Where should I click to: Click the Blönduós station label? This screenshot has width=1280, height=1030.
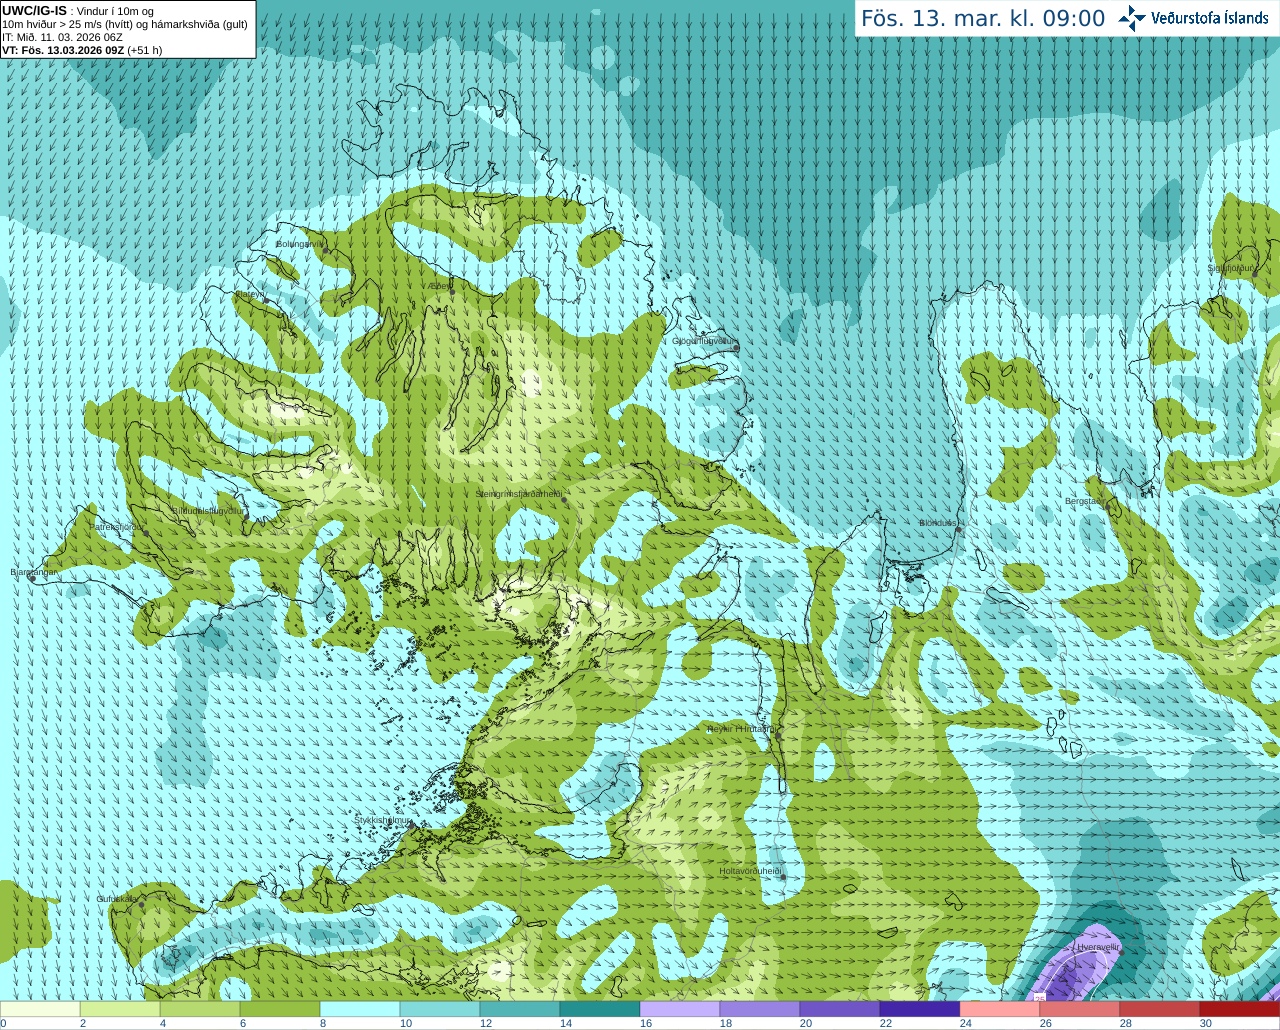(939, 523)
